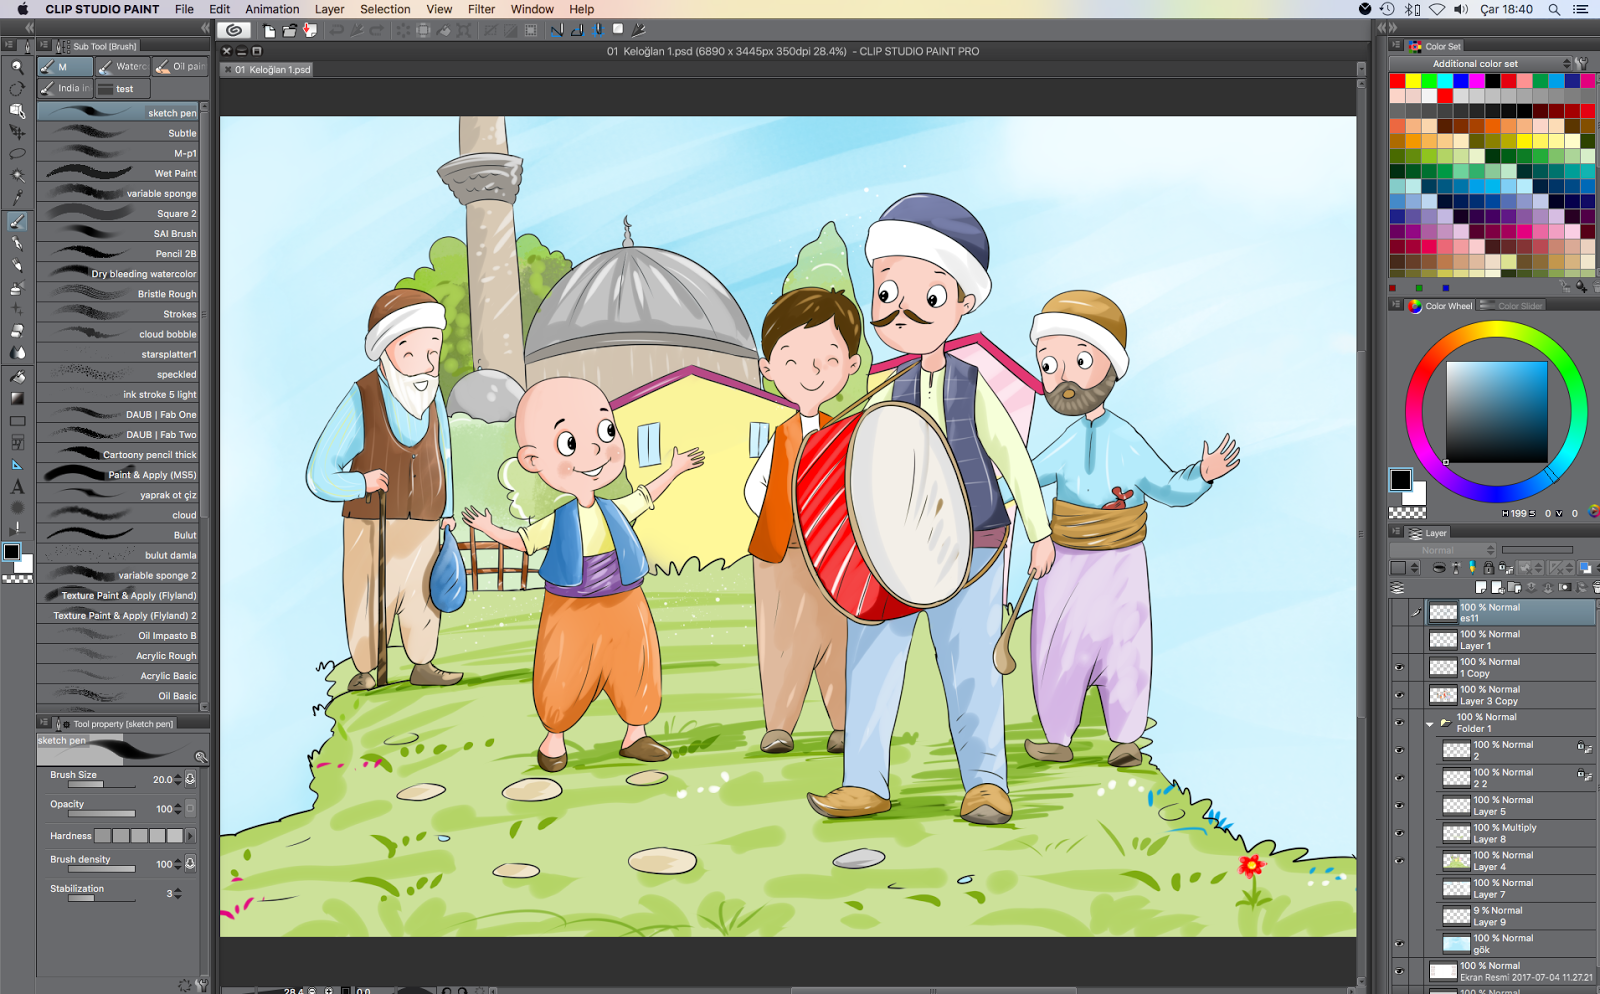Image resolution: width=1600 pixels, height=994 pixels.
Task: Select the Oil paint sub tool group
Action: point(180,67)
